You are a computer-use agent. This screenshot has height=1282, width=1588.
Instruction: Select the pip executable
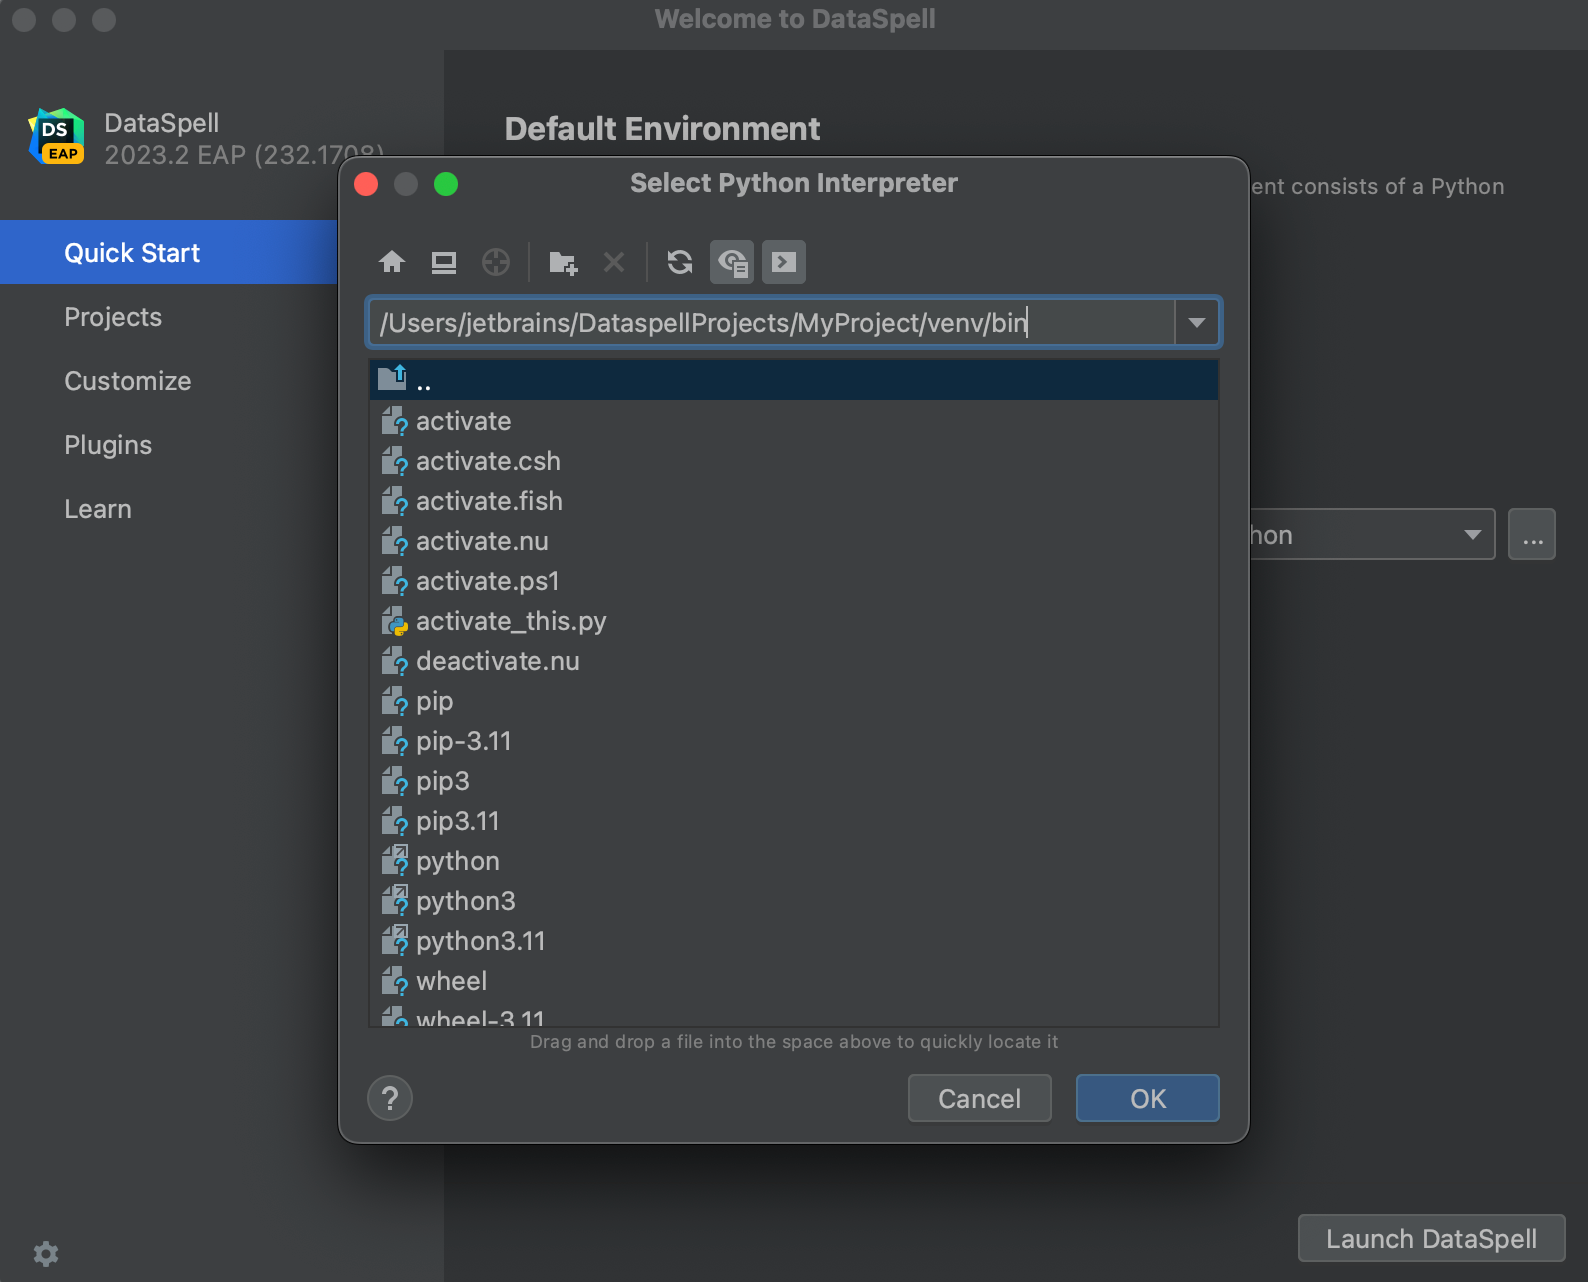point(794,701)
